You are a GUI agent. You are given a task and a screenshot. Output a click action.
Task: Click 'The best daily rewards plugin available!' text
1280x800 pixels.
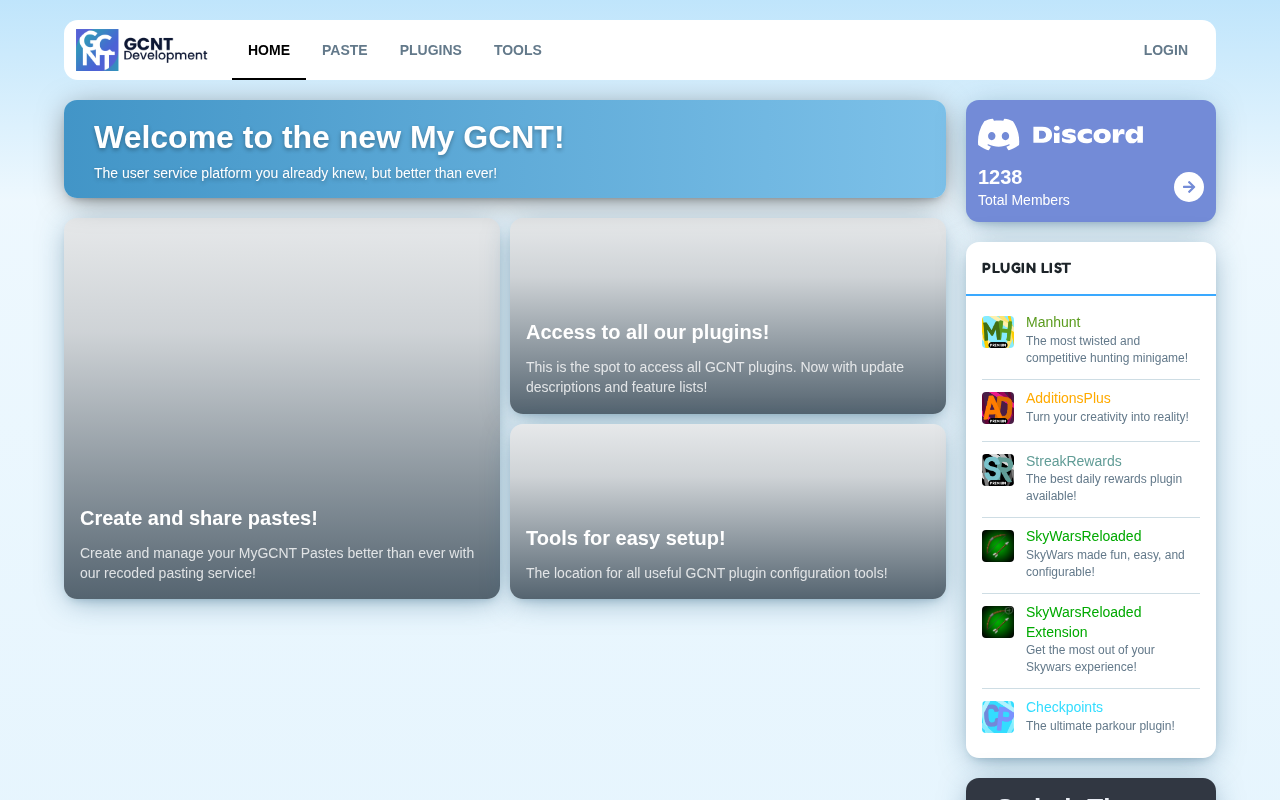tap(1104, 488)
